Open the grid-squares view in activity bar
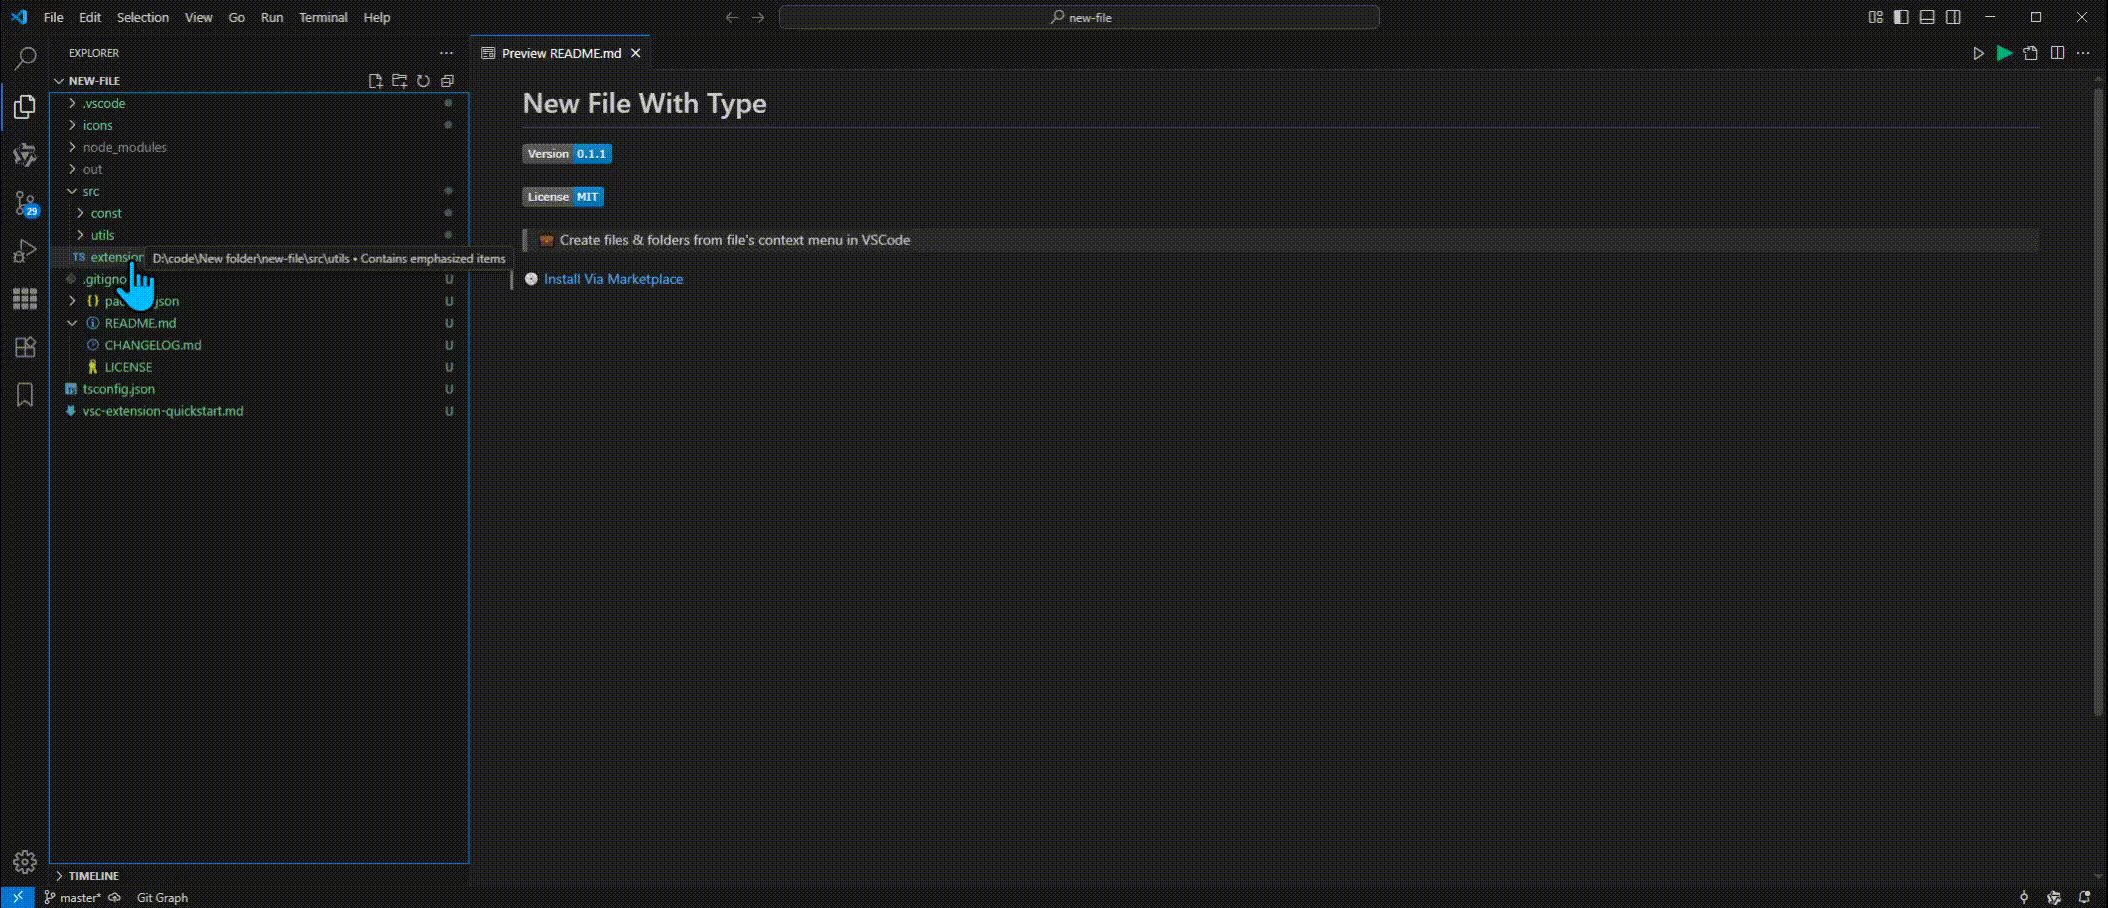This screenshot has height=908, width=2108. click(x=25, y=299)
